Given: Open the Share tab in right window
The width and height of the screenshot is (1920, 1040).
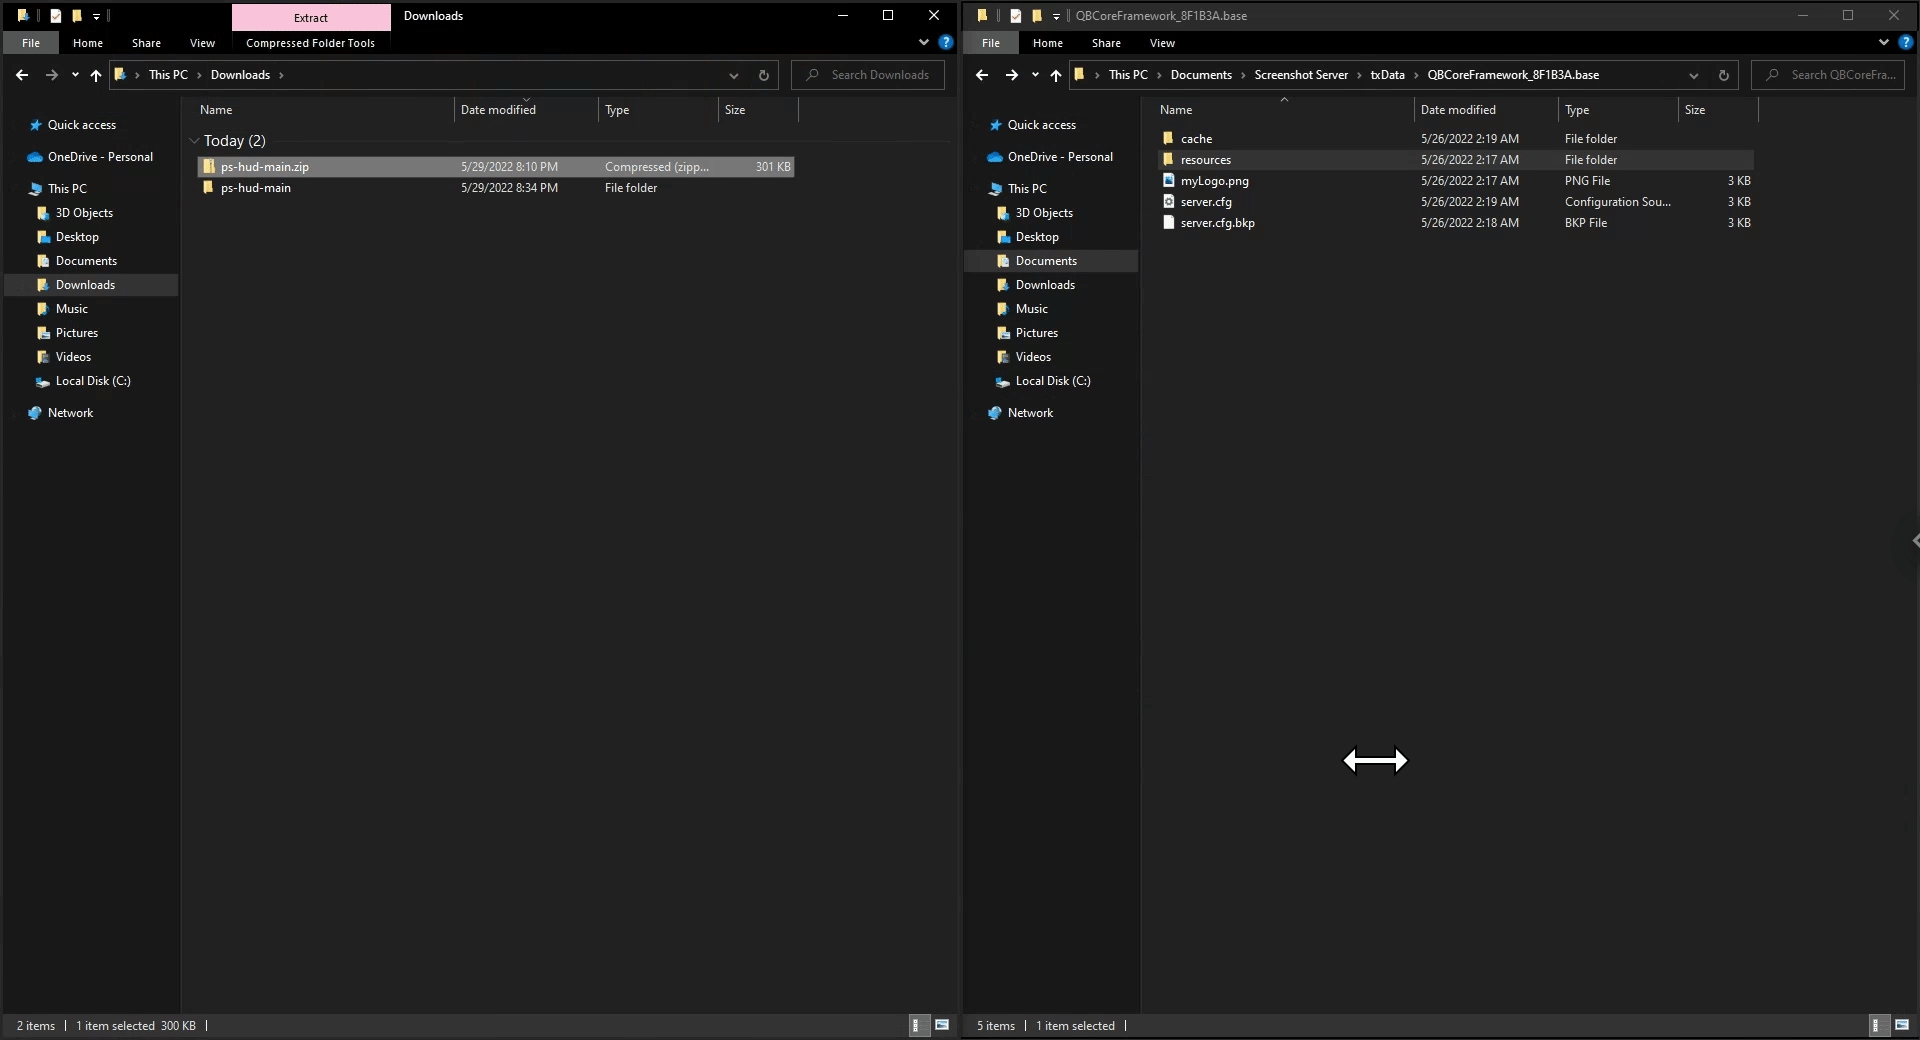Looking at the screenshot, I should point(1105,43).
